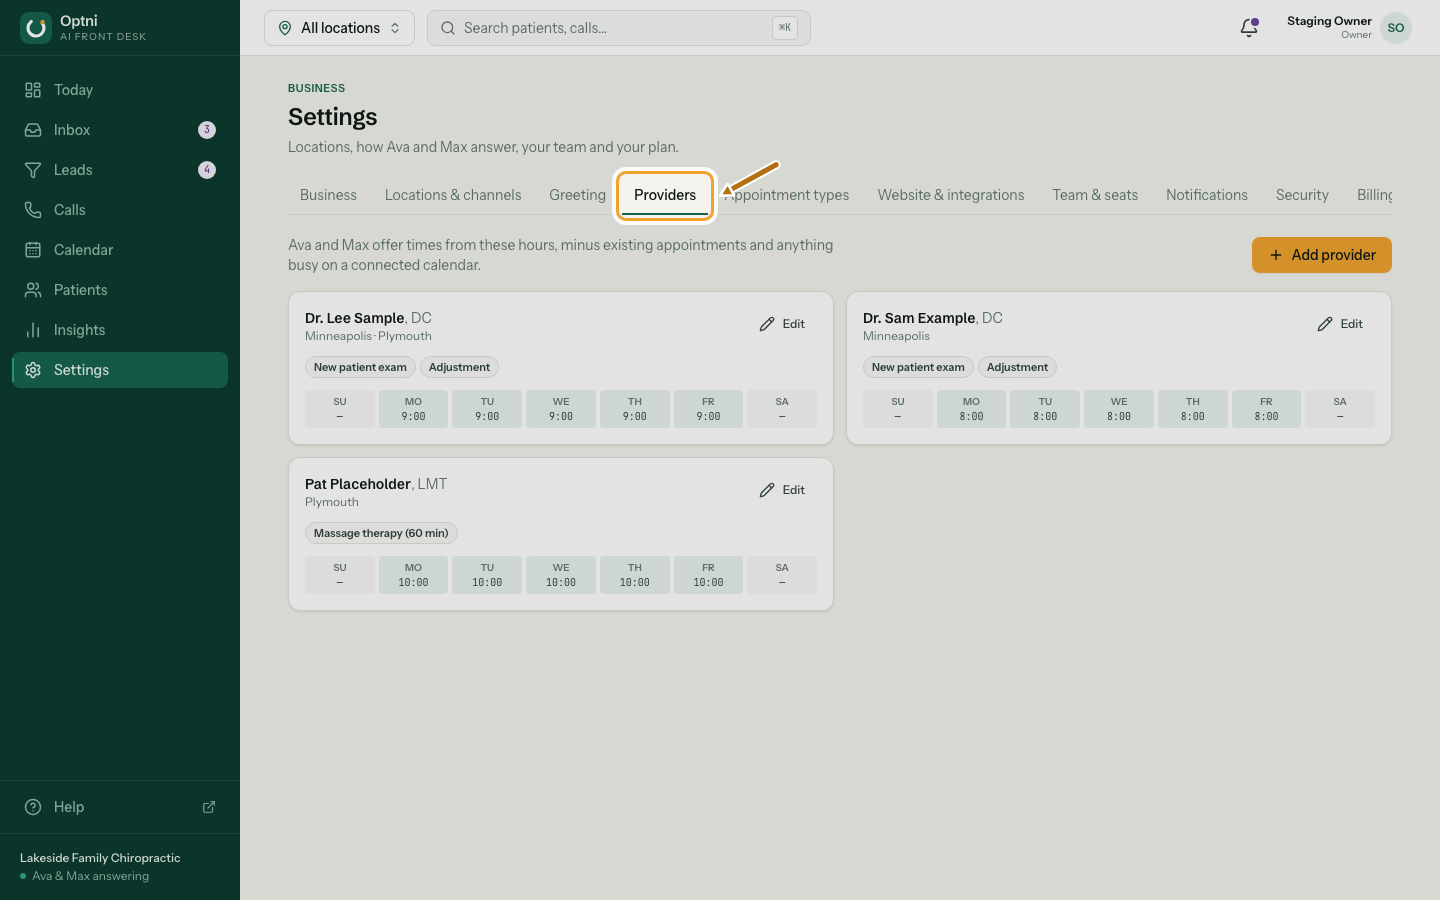The image size is (1440, 900).
Task: Click Dr. Lee Sample's MO 9:00 cell
Action: click(413, 409)
